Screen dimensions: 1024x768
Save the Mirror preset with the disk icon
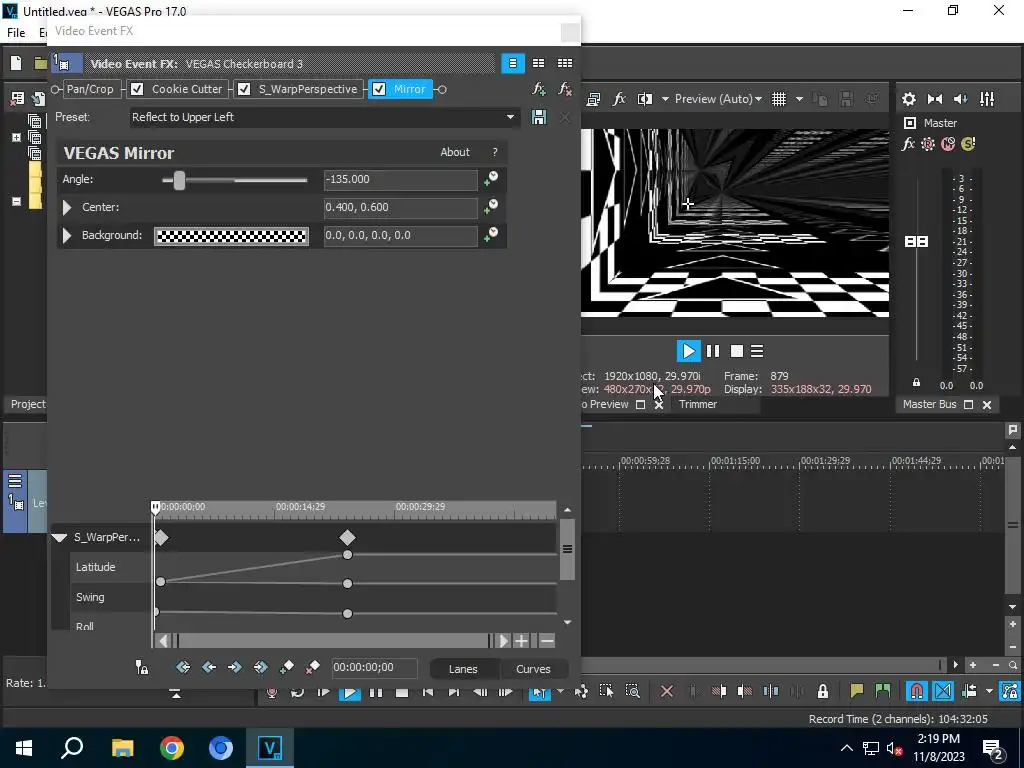(x=539, y=117)
